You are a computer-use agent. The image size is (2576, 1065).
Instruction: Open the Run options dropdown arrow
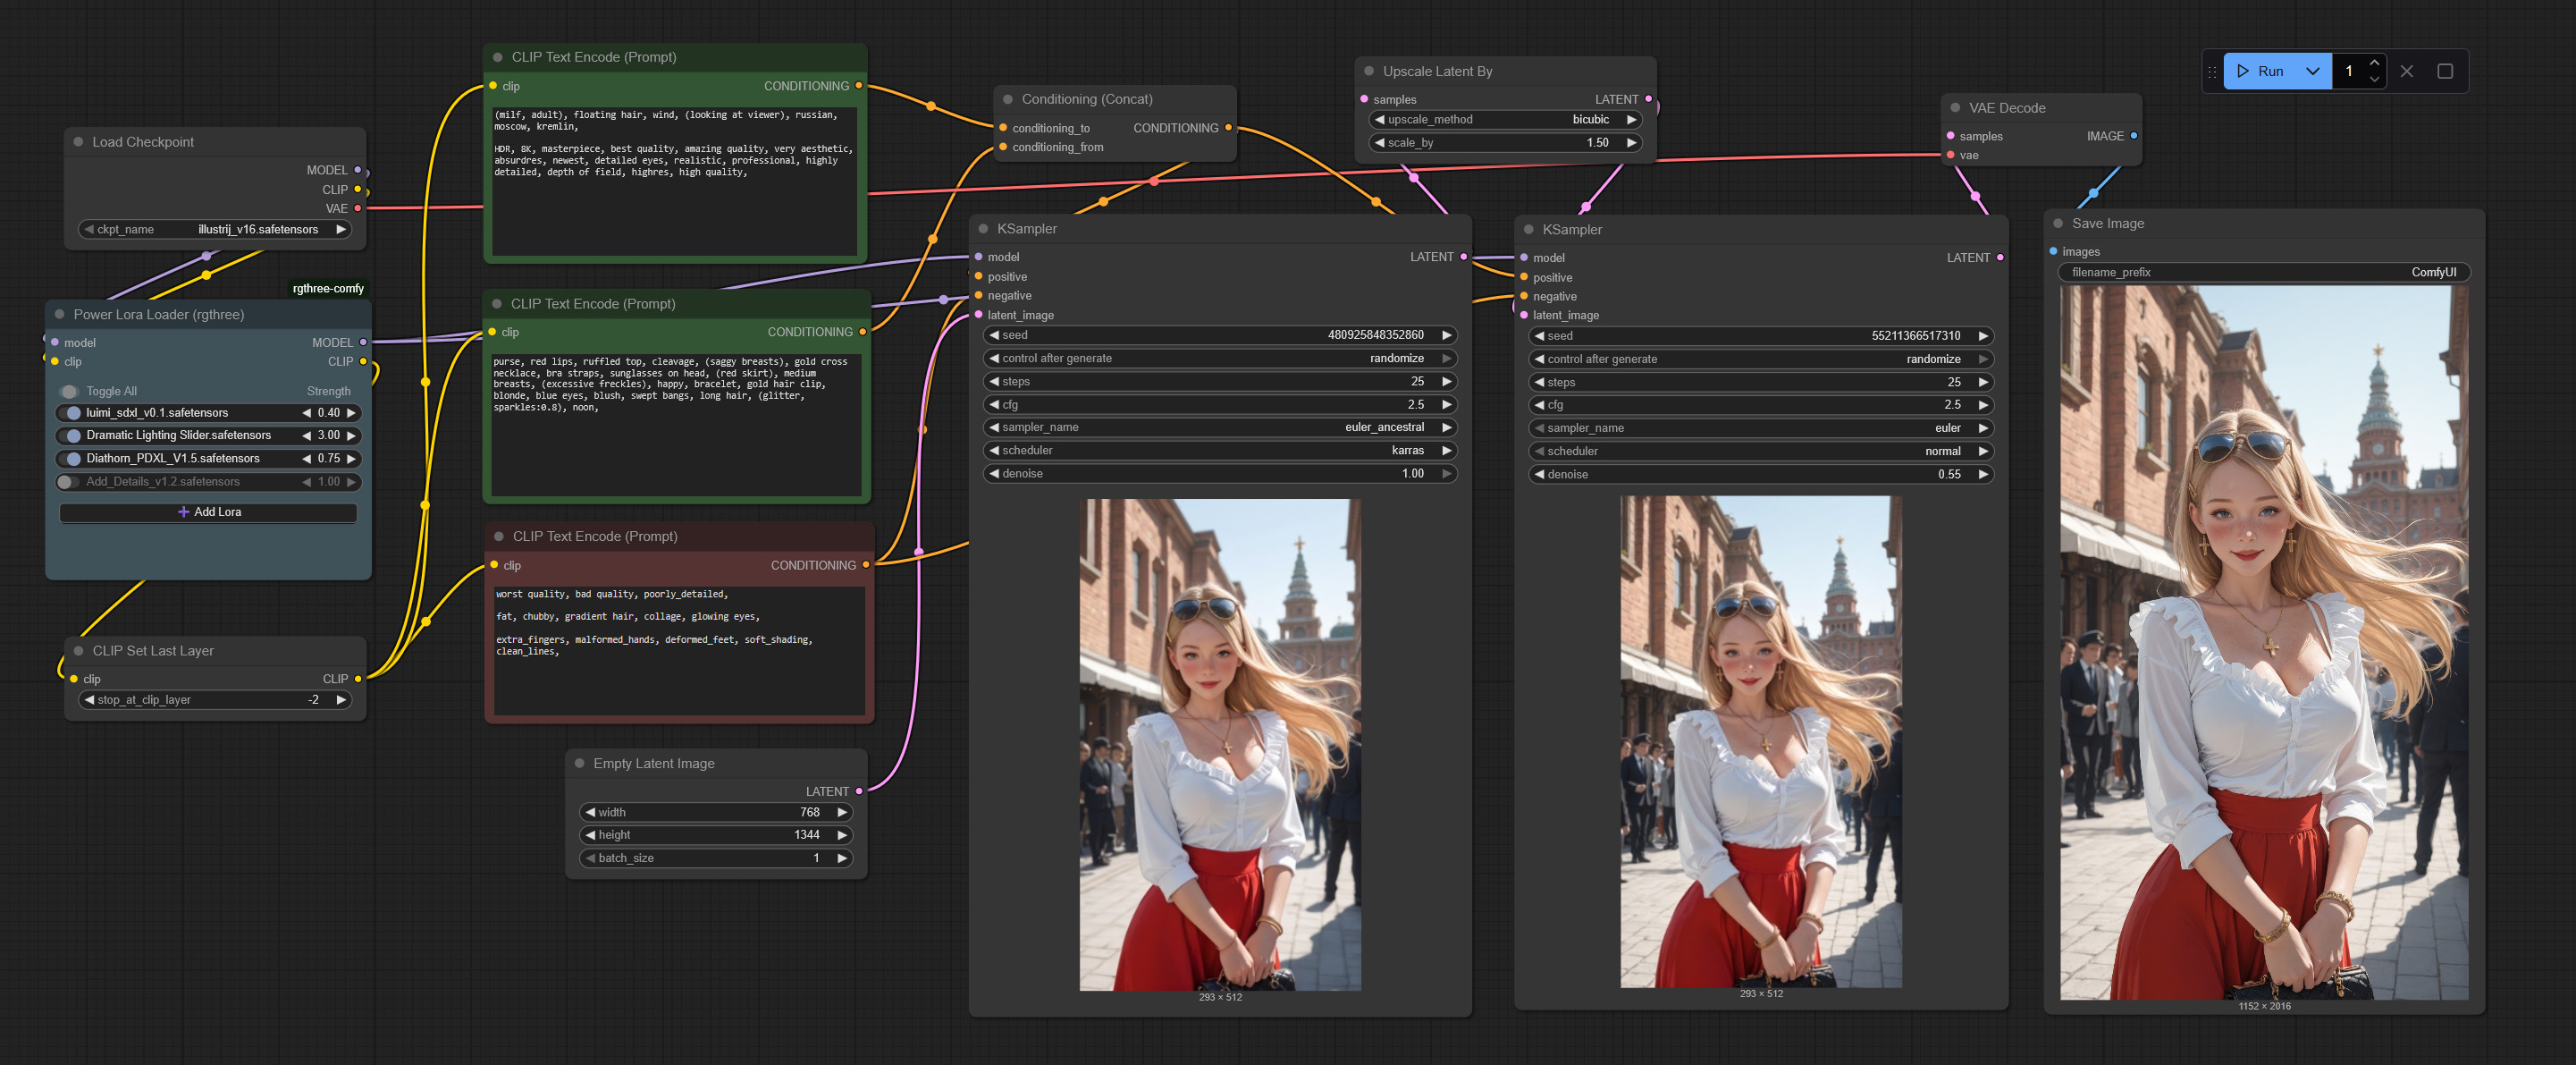click(2314, 71)
